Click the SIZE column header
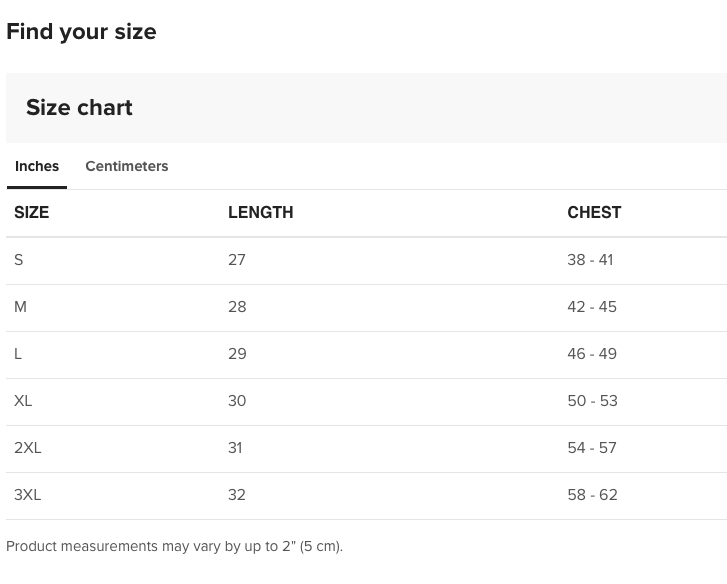This screenshot has width=727, height=584. click(31, 212)
